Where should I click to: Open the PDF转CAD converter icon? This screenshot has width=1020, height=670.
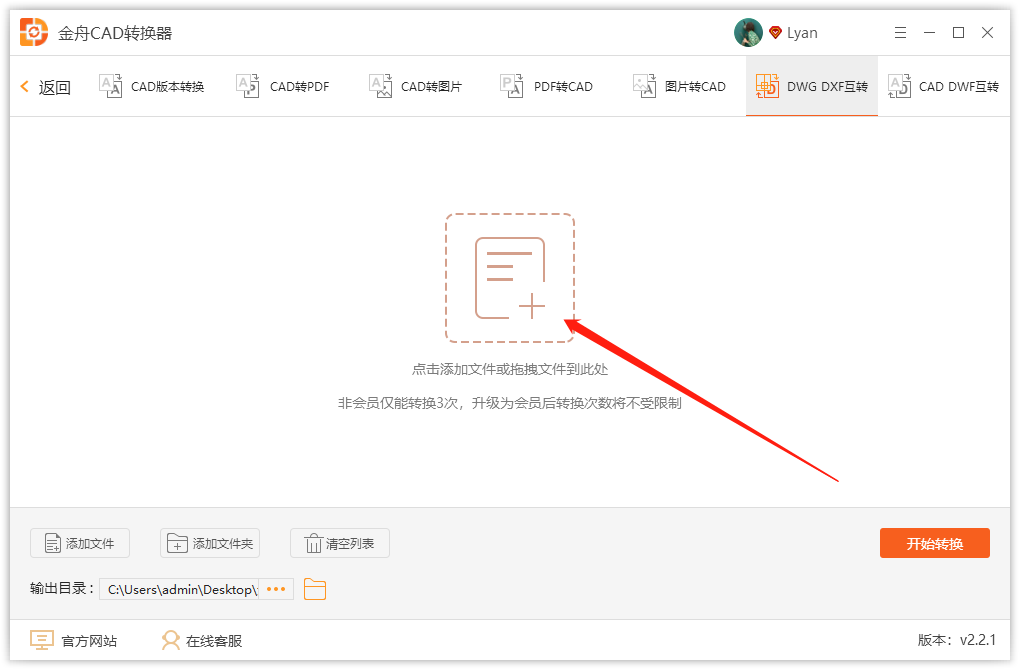pyautogui.click(x=511, y=86)
